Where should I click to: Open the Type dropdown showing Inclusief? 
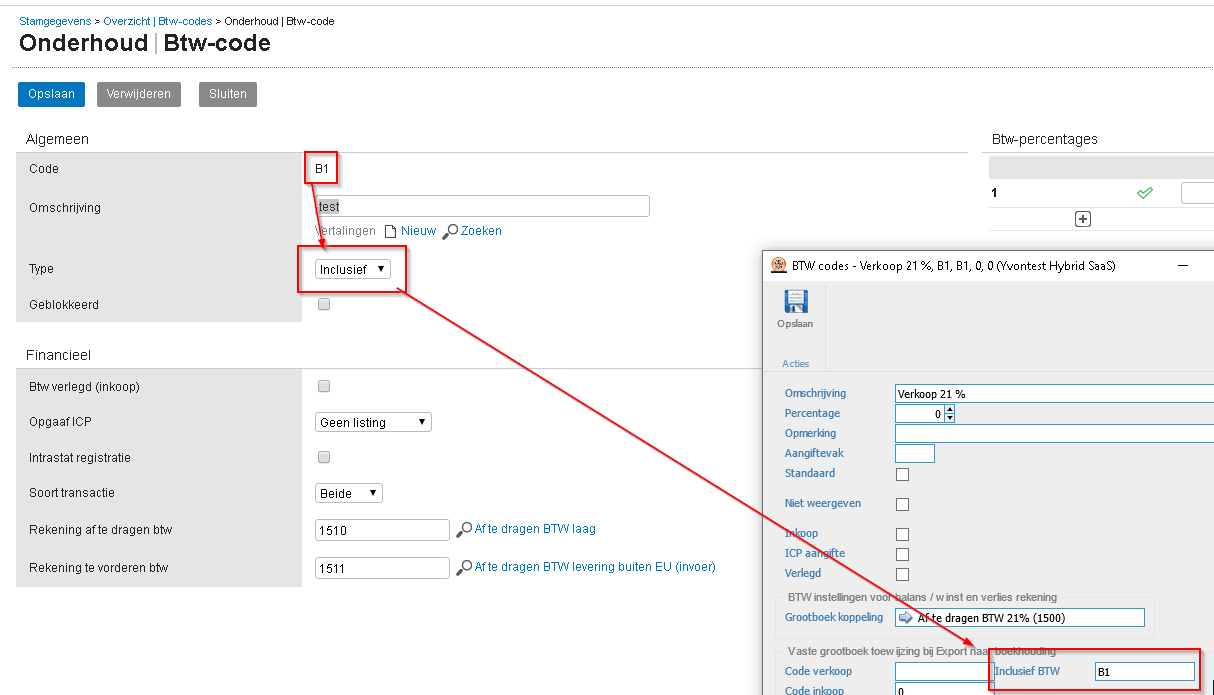coord(352,269)
